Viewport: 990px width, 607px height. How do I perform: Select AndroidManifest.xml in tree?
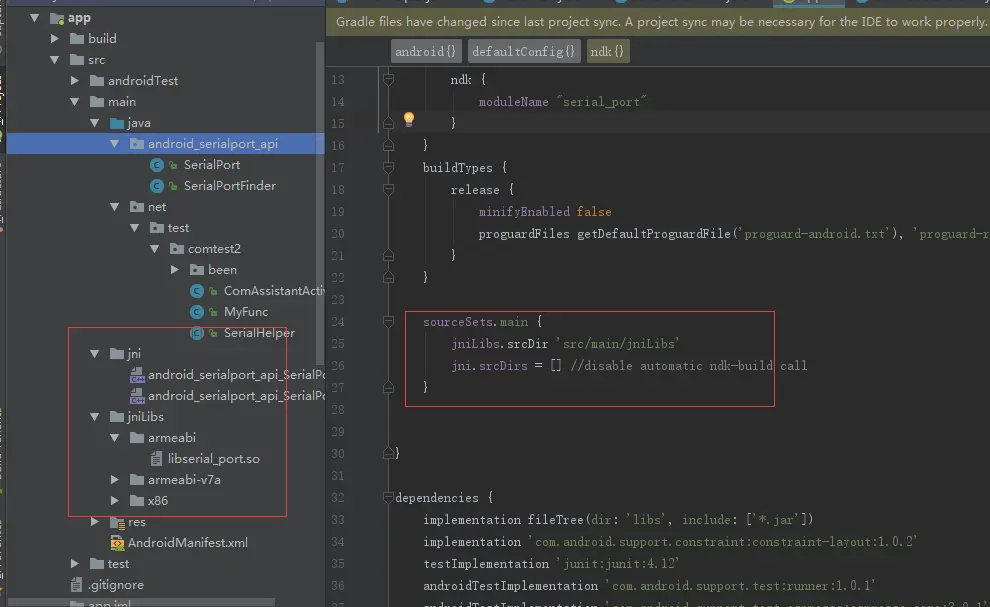click(x=188, y=543)
